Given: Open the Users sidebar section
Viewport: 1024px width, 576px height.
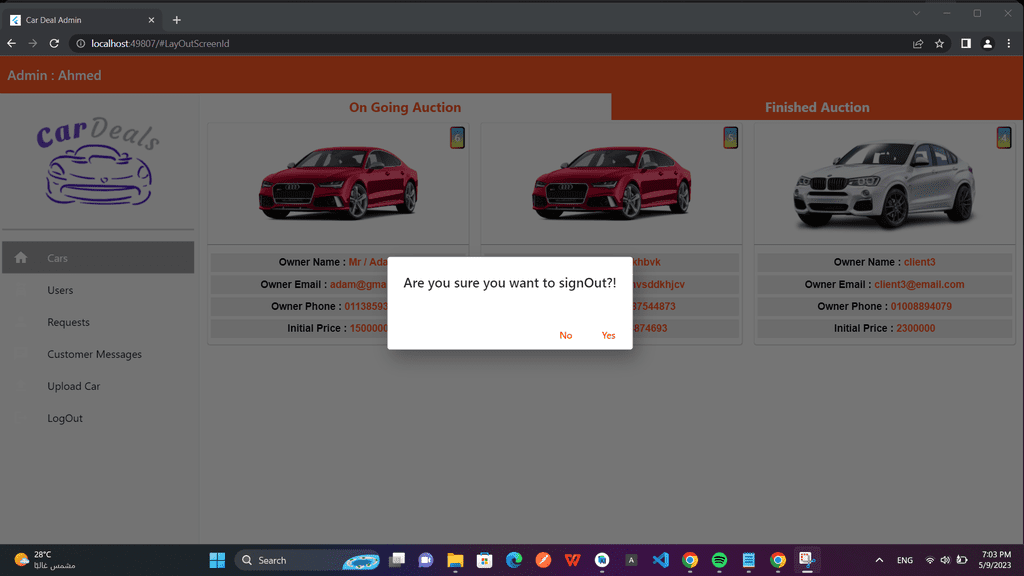Looking at the screenshot, I should (98, 290).
